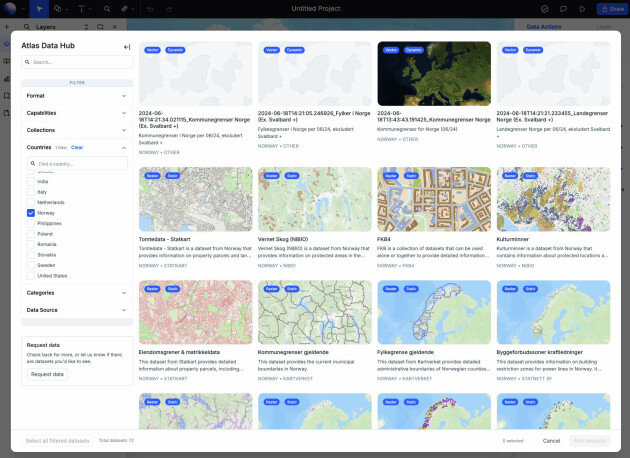Image resolution: width=630 pixels, height=458 pixels.
Task: Select the cursor pointer tool in the top toolbar
Action: pyautogui.click(x=39, y=8)
